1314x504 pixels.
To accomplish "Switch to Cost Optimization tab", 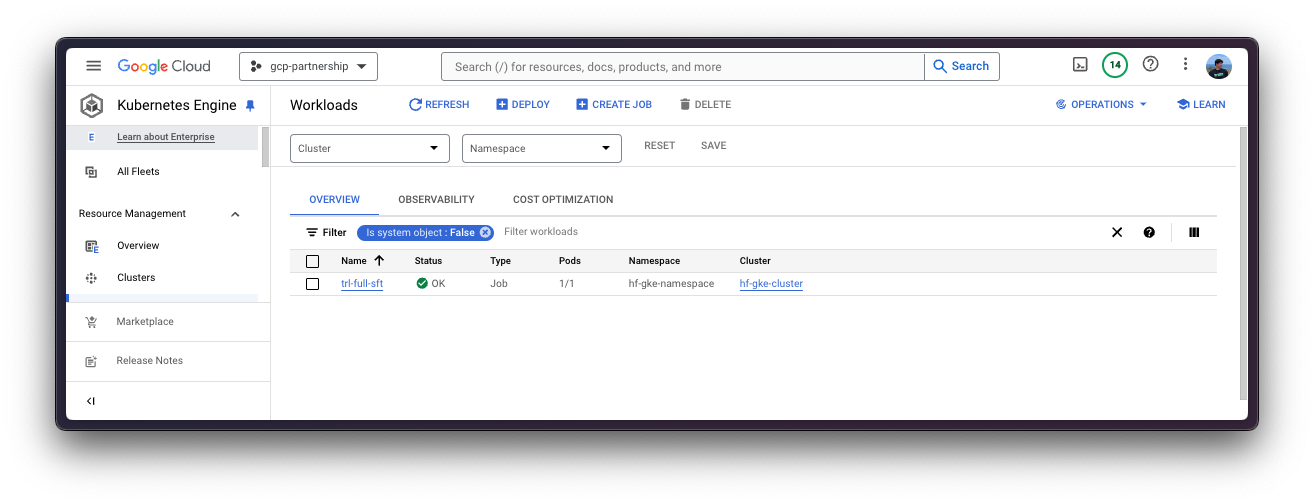I will coord(563,200).
